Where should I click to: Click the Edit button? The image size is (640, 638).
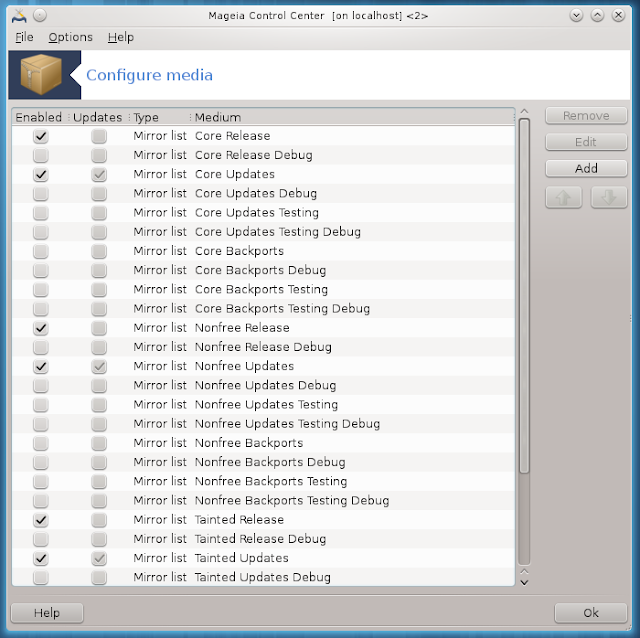pyautogui.click(x=586, y=142)
